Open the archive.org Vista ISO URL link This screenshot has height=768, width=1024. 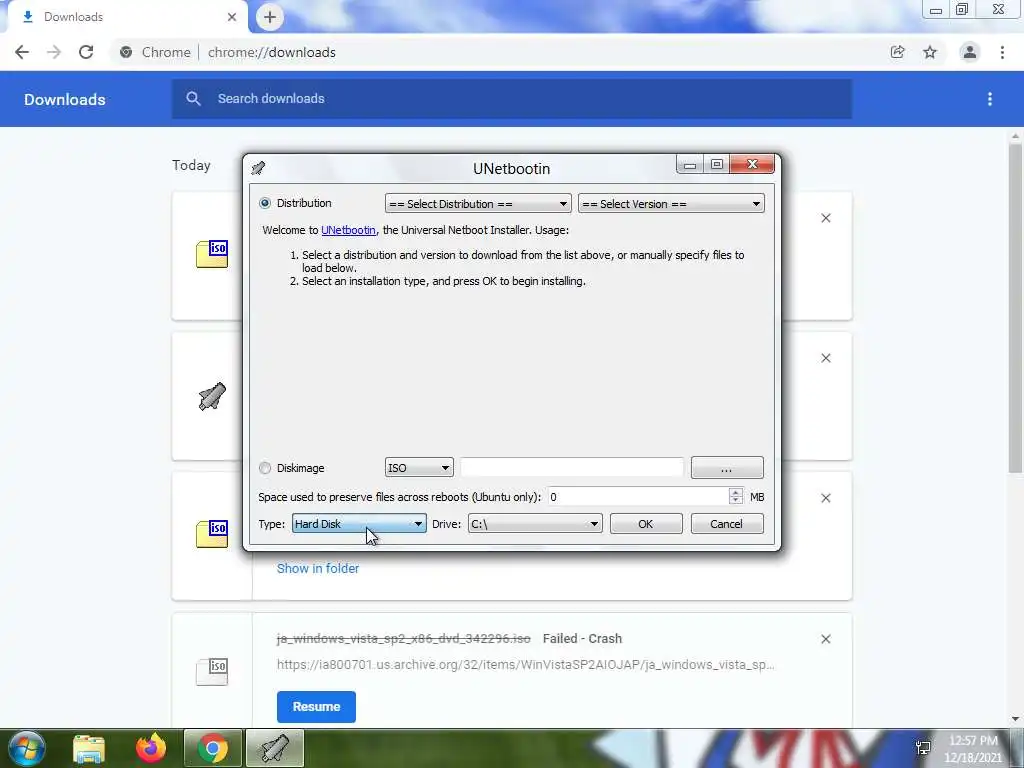coord(526,665)
